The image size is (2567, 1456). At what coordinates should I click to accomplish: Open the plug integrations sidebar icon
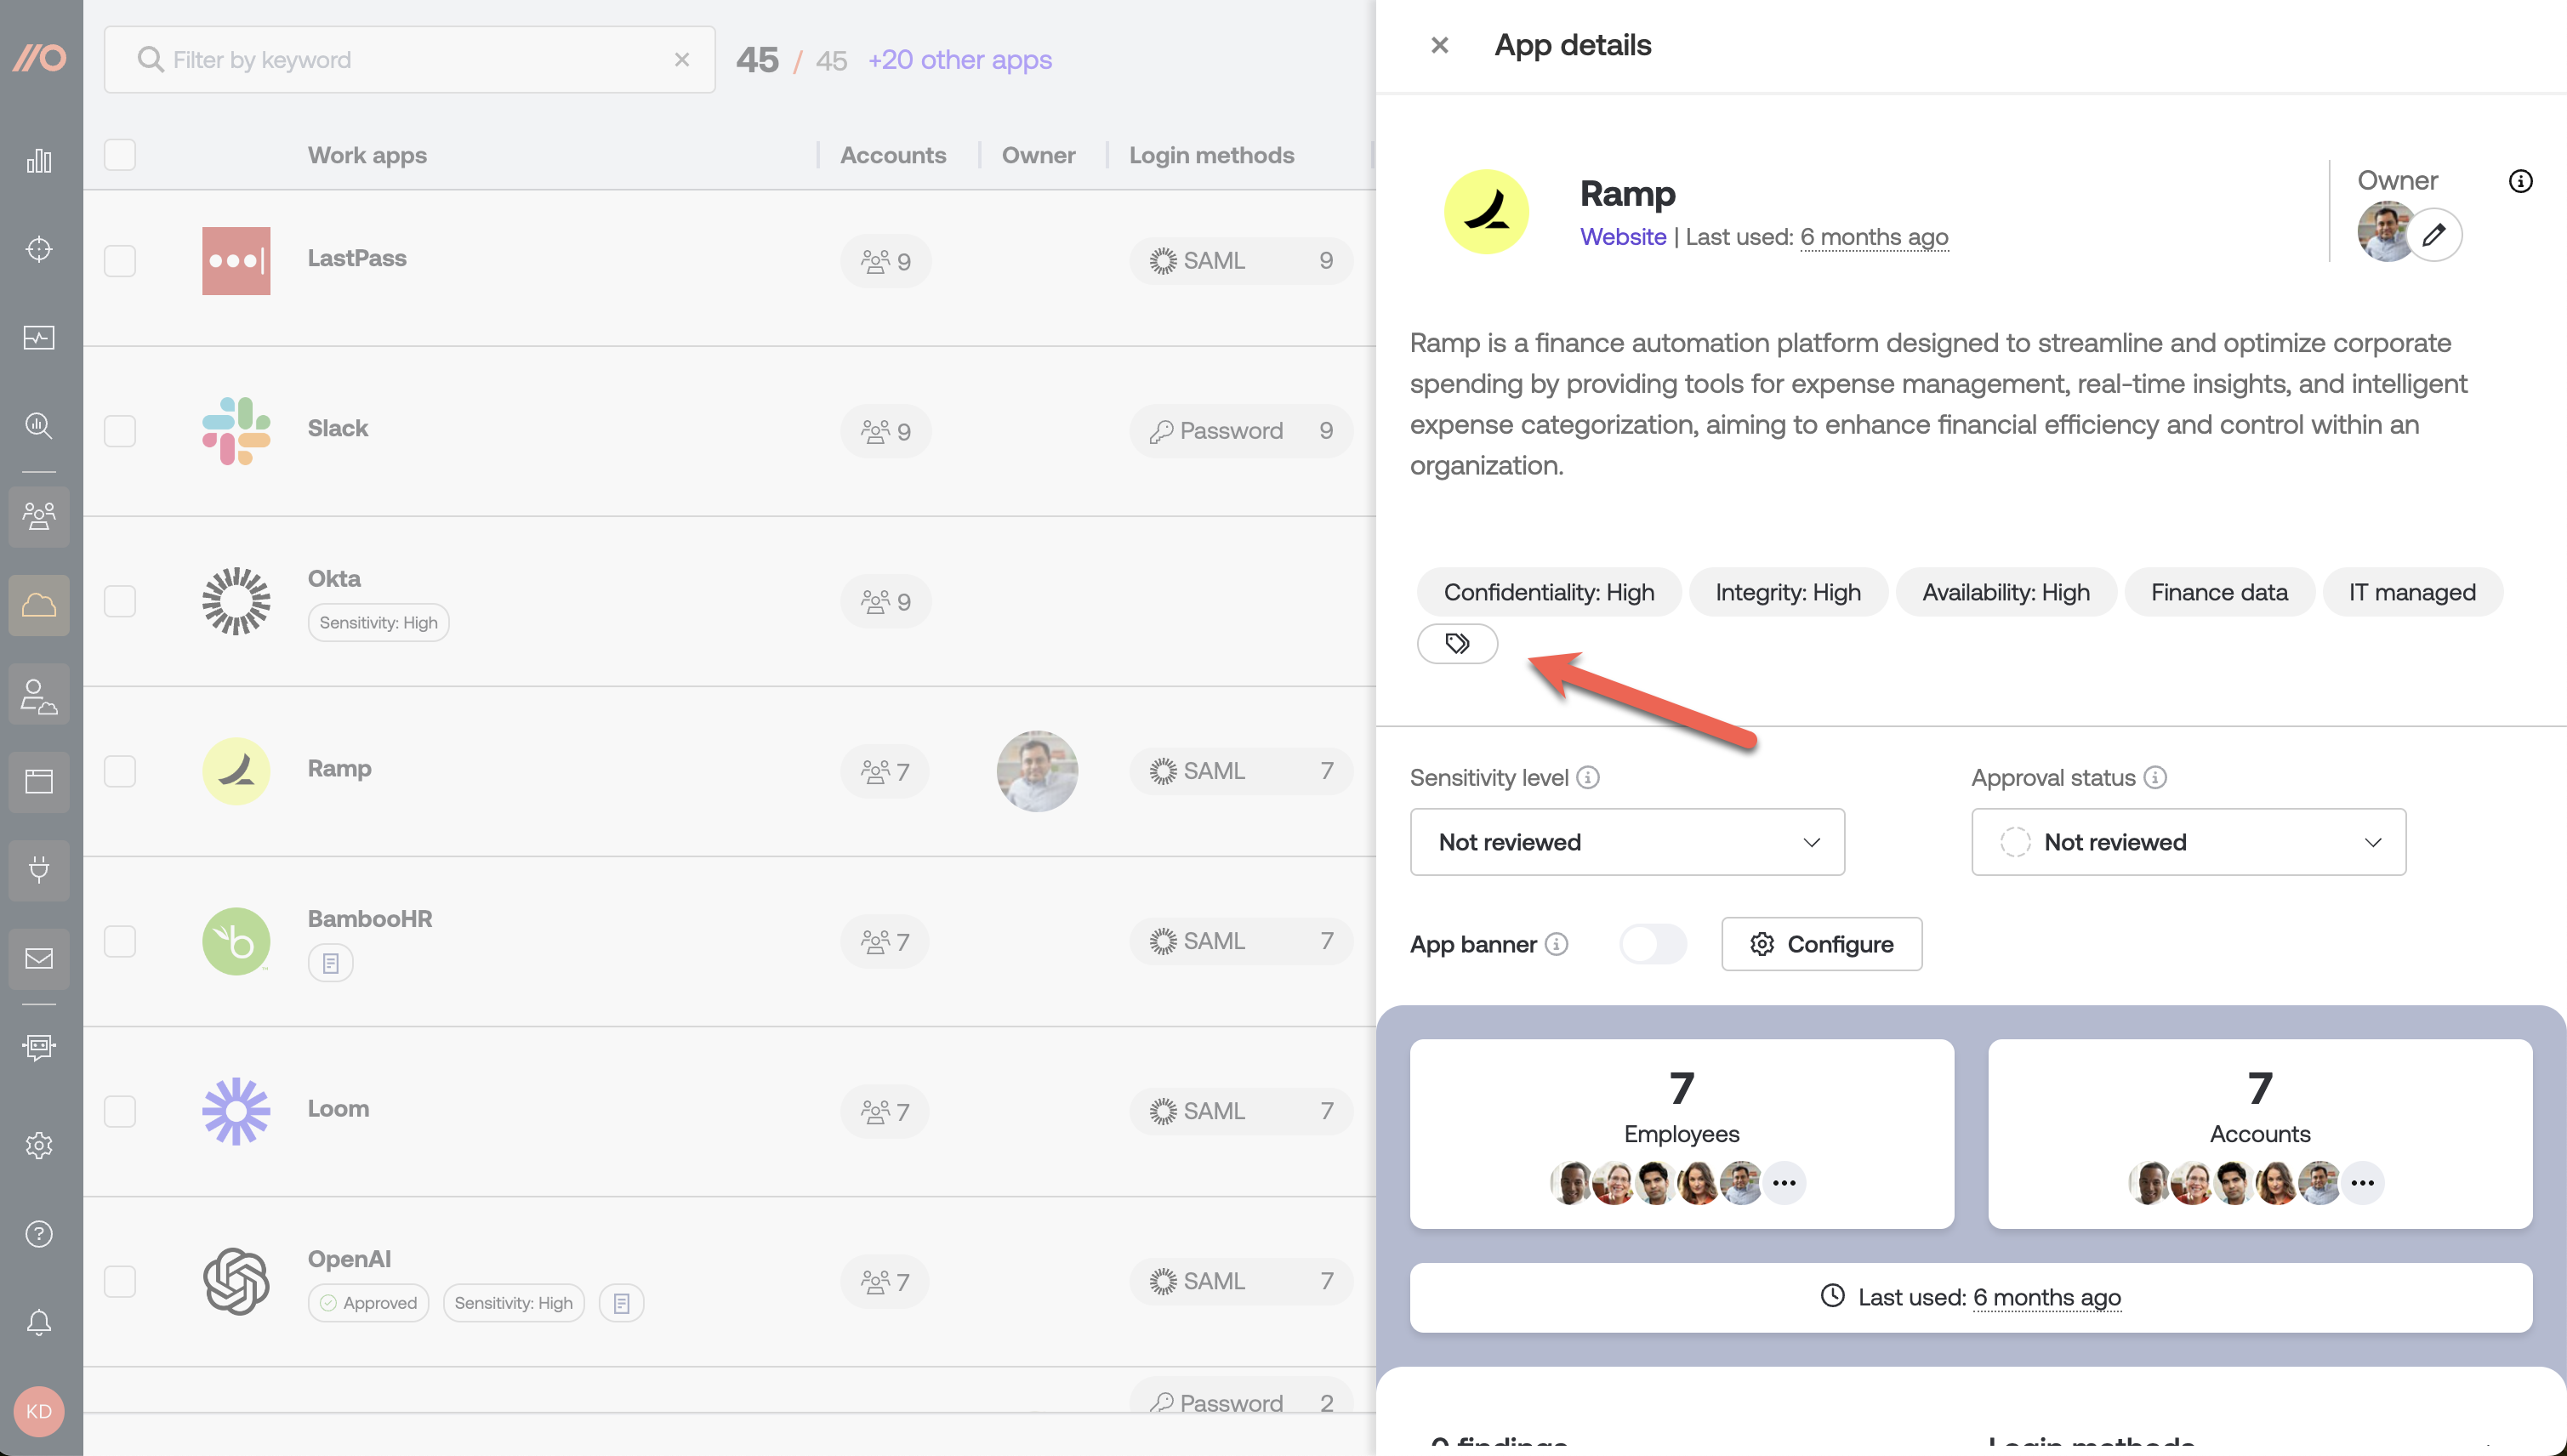pos(39,870)
